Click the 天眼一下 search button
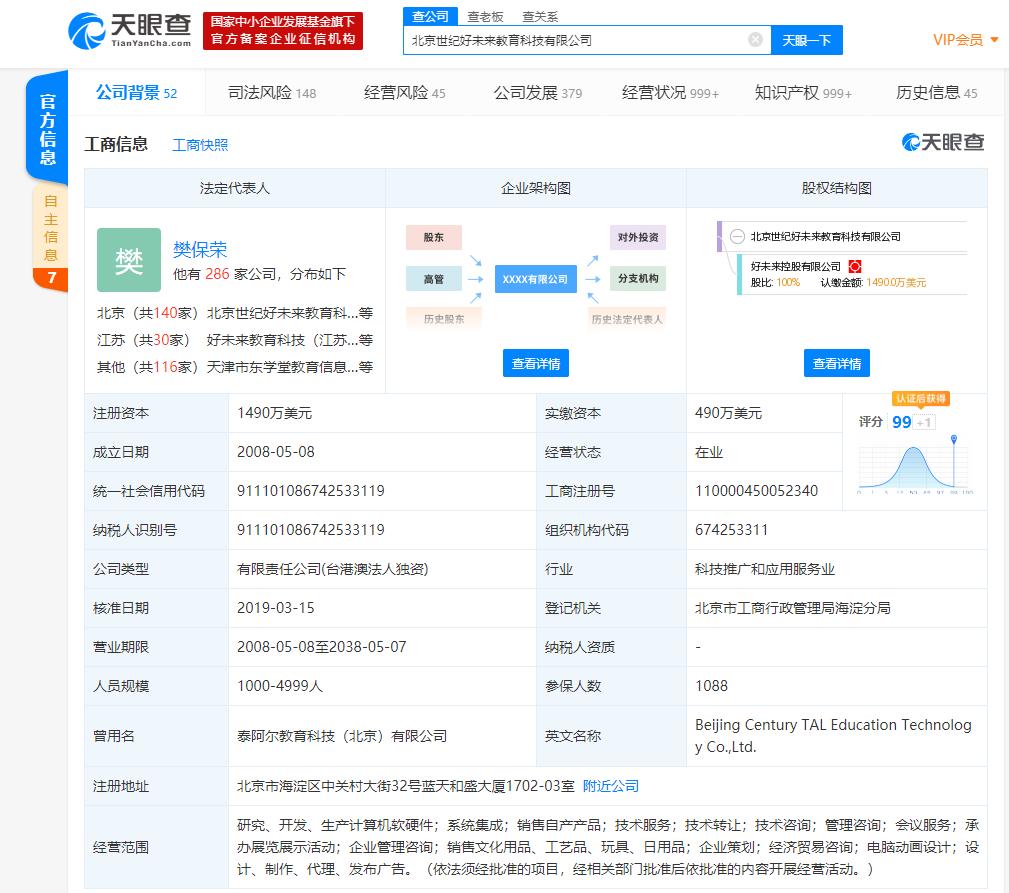This screenshot has height=893, width=1009. [x=806, y=40]
